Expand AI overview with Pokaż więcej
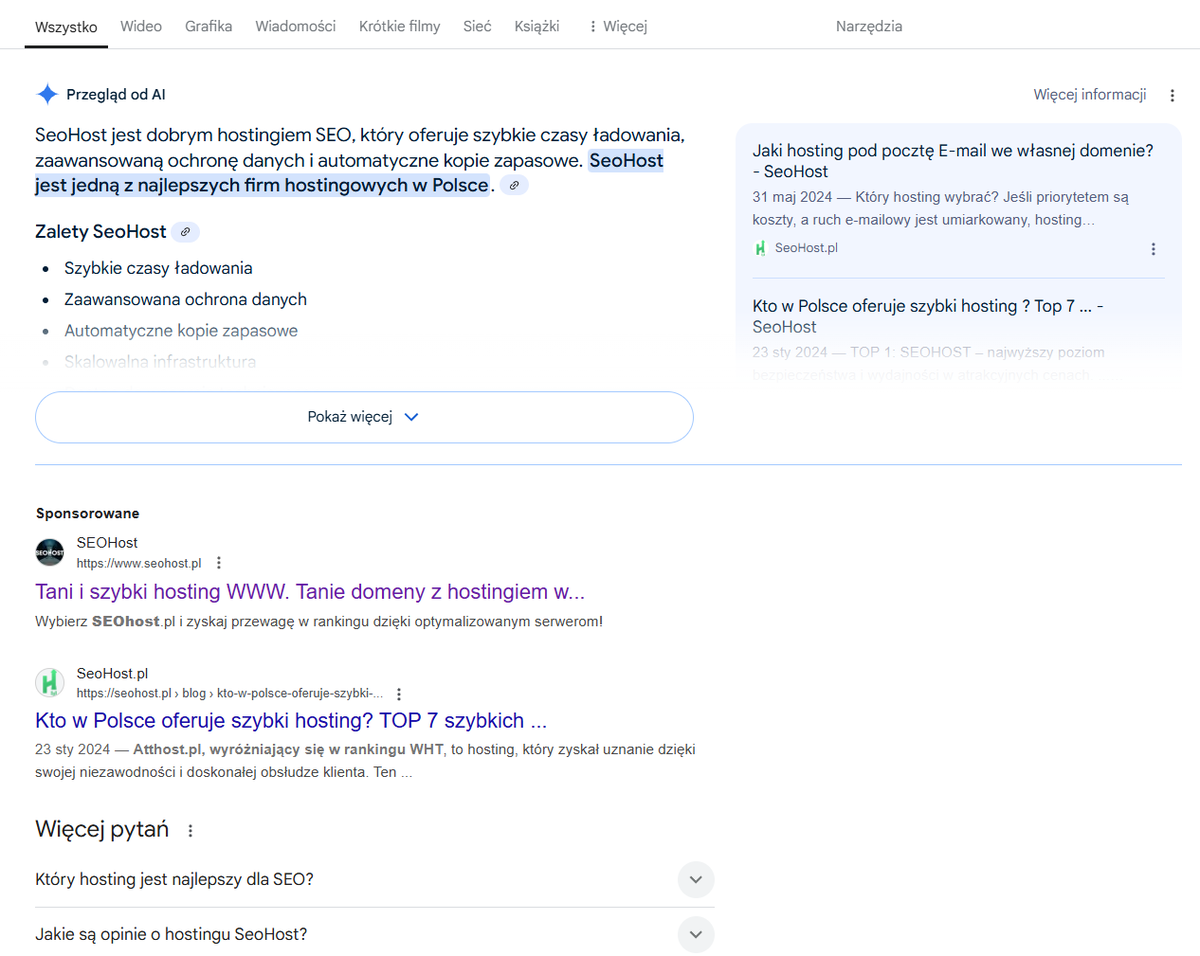This screenshot has height=956, width=1200. click(364, 417)
